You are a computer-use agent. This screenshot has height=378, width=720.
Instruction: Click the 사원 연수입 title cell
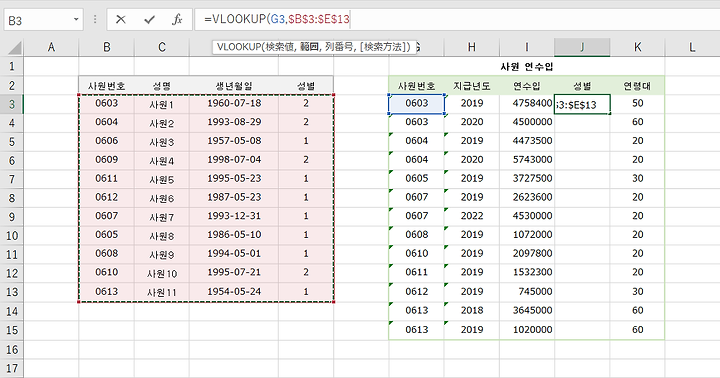(527, 67)
